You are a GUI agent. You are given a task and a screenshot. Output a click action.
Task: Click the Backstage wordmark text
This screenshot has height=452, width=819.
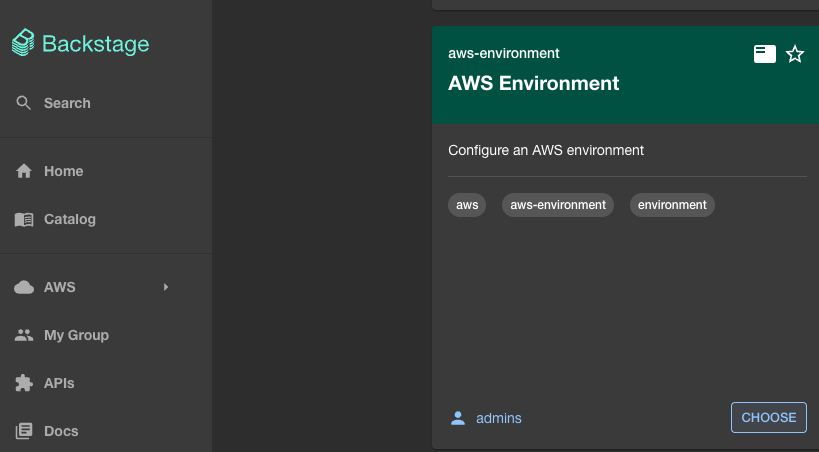point(96,44)
